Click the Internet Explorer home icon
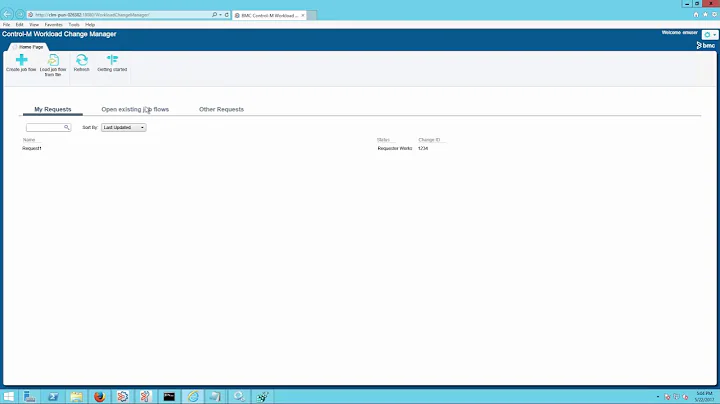The image size is (720, 404). click(x=696, y=15)
